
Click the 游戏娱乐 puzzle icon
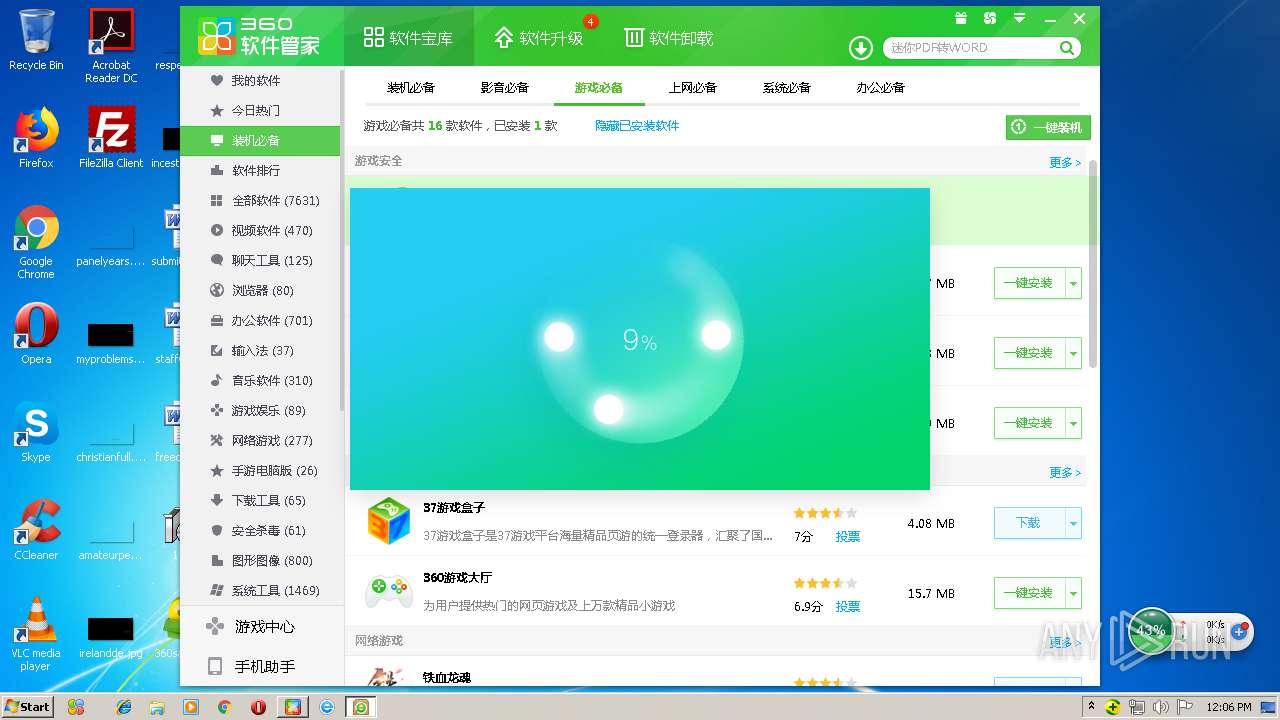pos(216,410)
